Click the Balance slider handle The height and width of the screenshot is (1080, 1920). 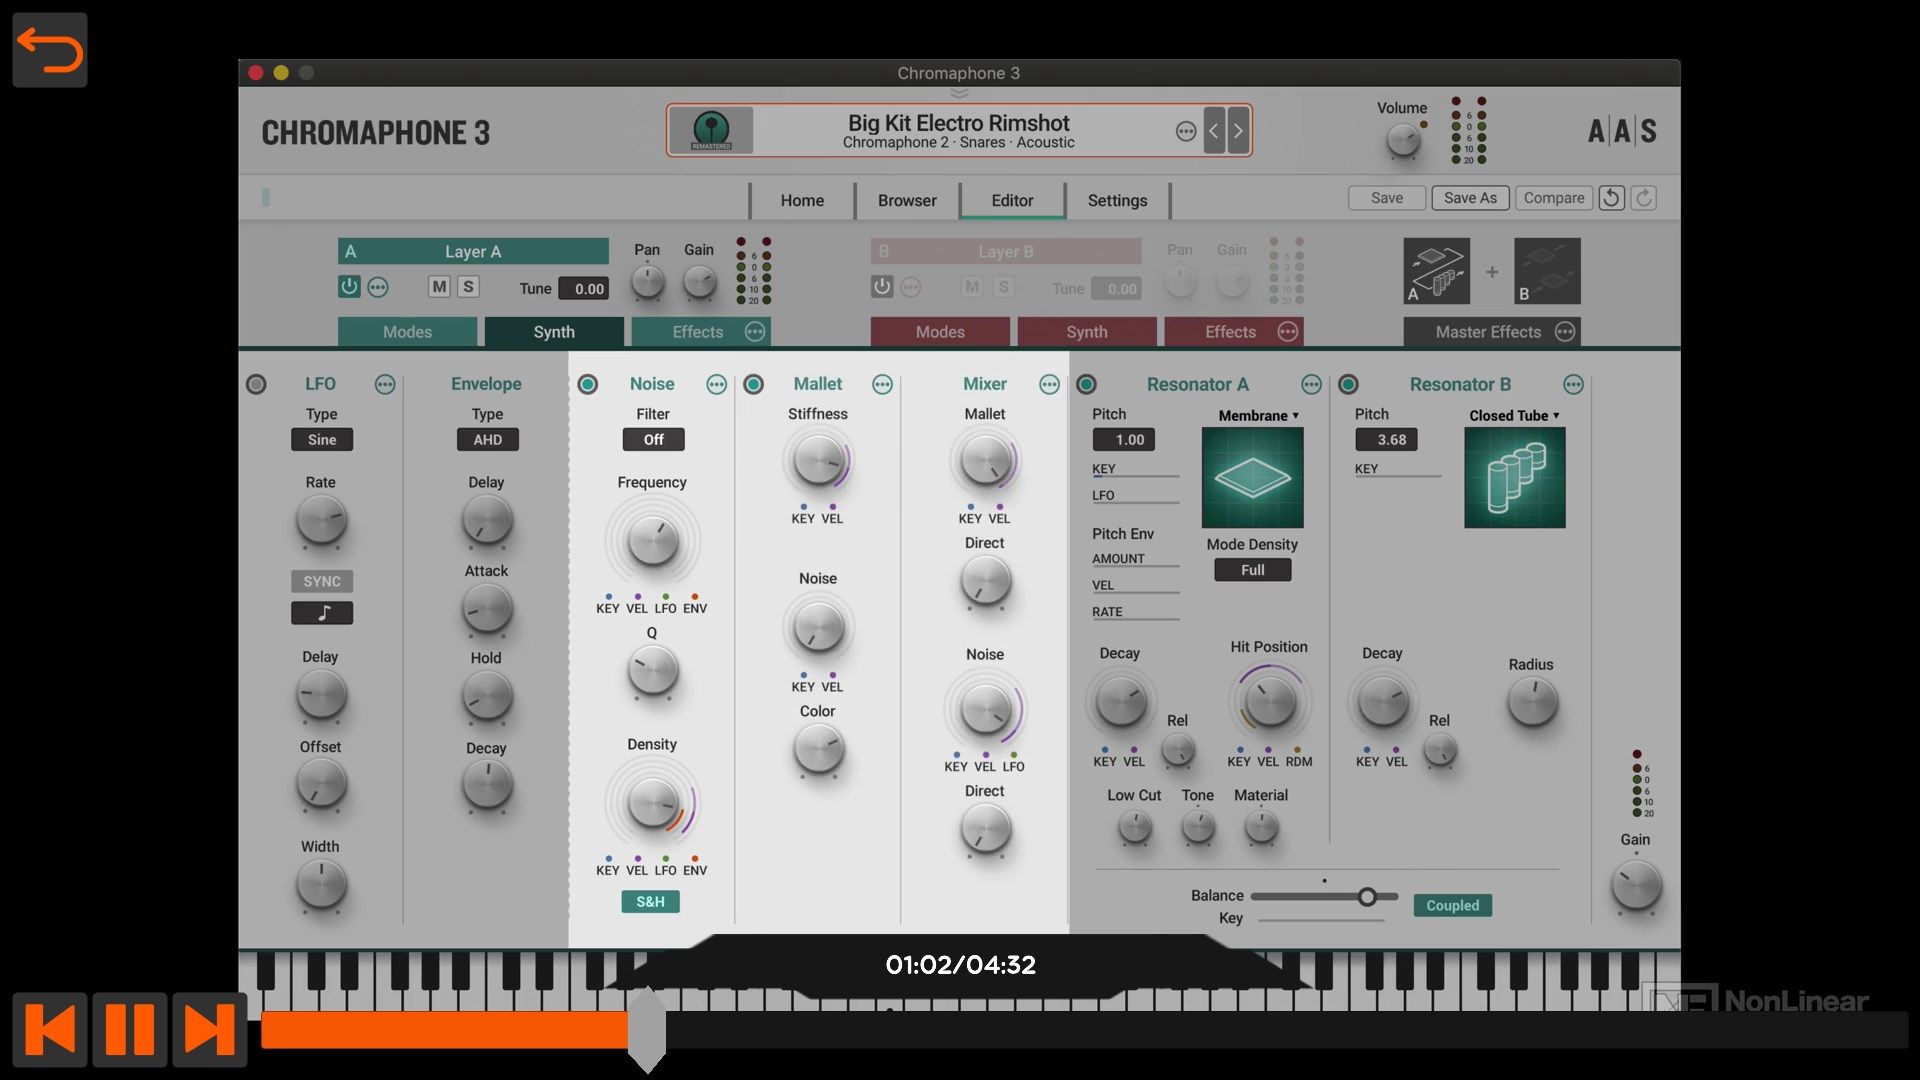pyautogui.click(x=1367, y=897)
